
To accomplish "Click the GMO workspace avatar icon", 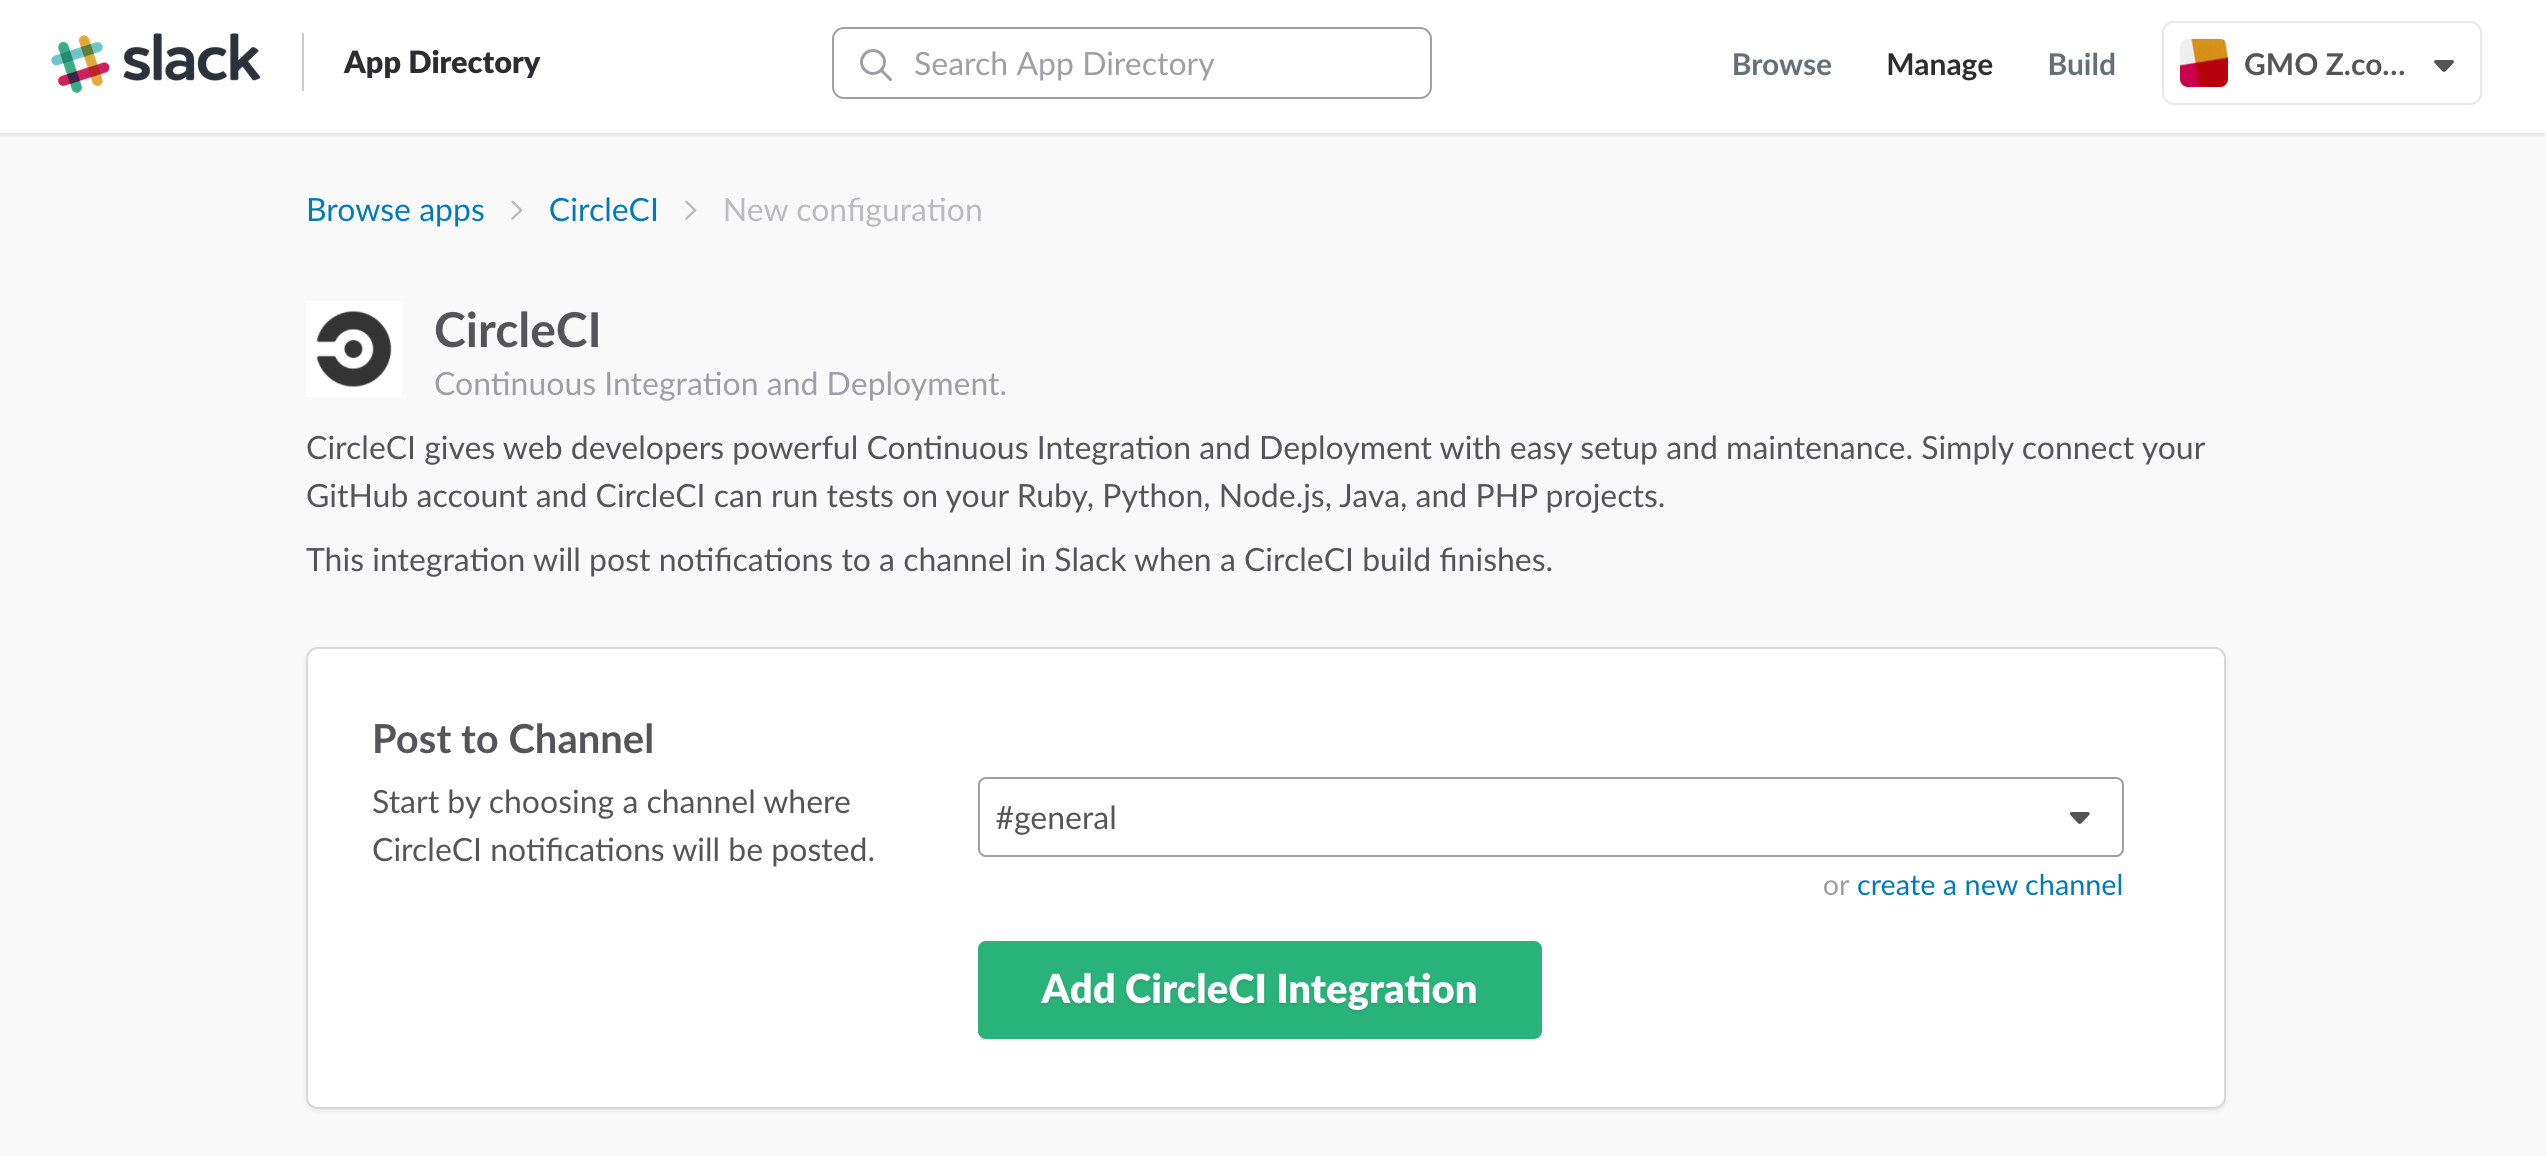I will (x=2203, y=64).
